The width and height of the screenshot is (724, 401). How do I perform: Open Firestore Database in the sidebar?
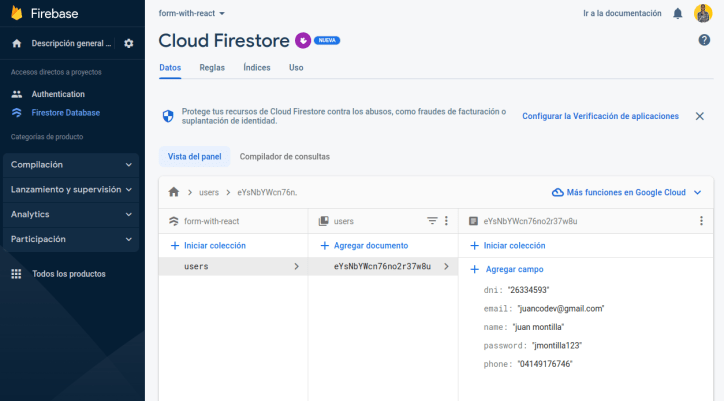pos(66,113)
